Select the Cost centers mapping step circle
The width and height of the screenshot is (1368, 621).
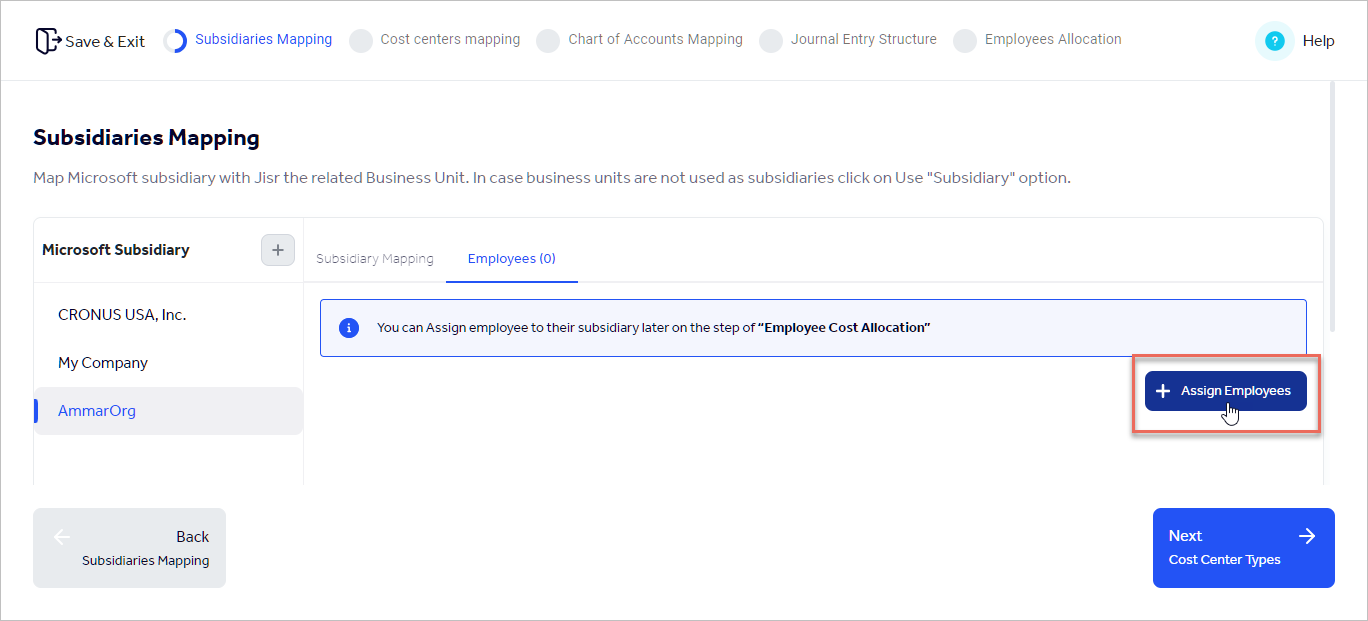(360, 40)
